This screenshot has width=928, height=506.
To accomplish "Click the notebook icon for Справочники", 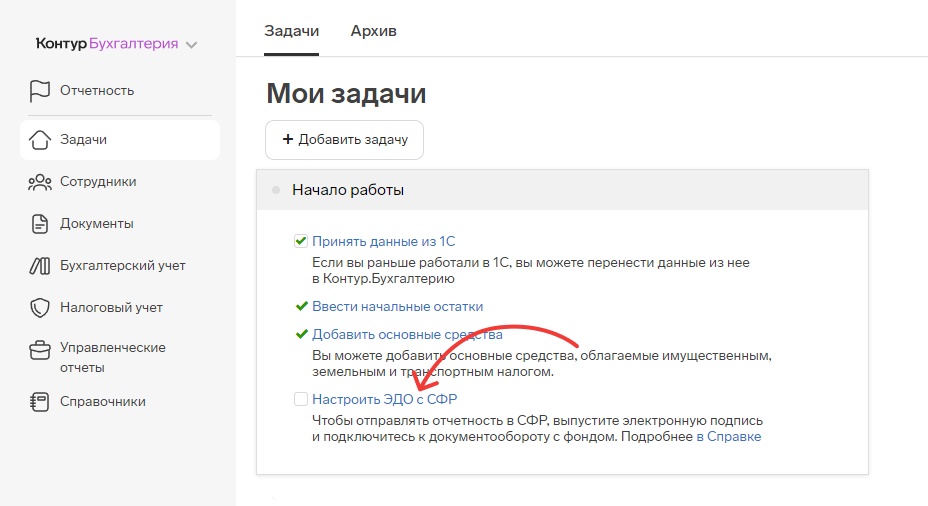I will coord(40,402).
